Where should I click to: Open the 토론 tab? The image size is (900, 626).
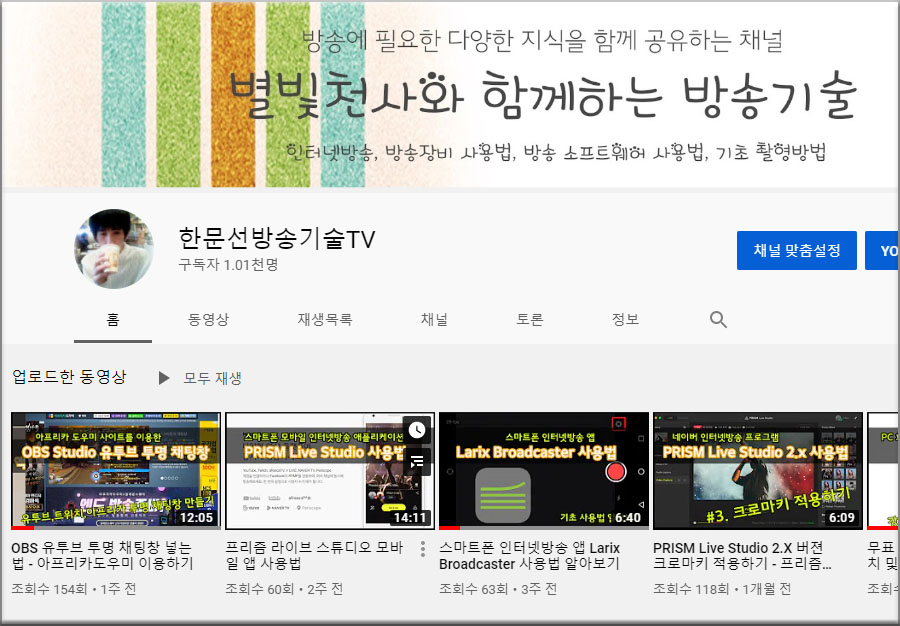[529, 320]
